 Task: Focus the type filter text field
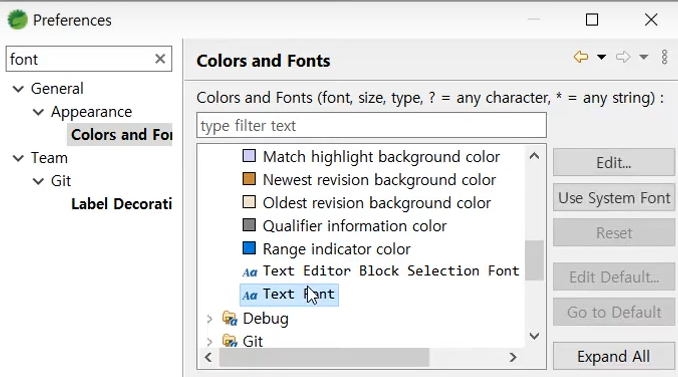pos(371,126)
